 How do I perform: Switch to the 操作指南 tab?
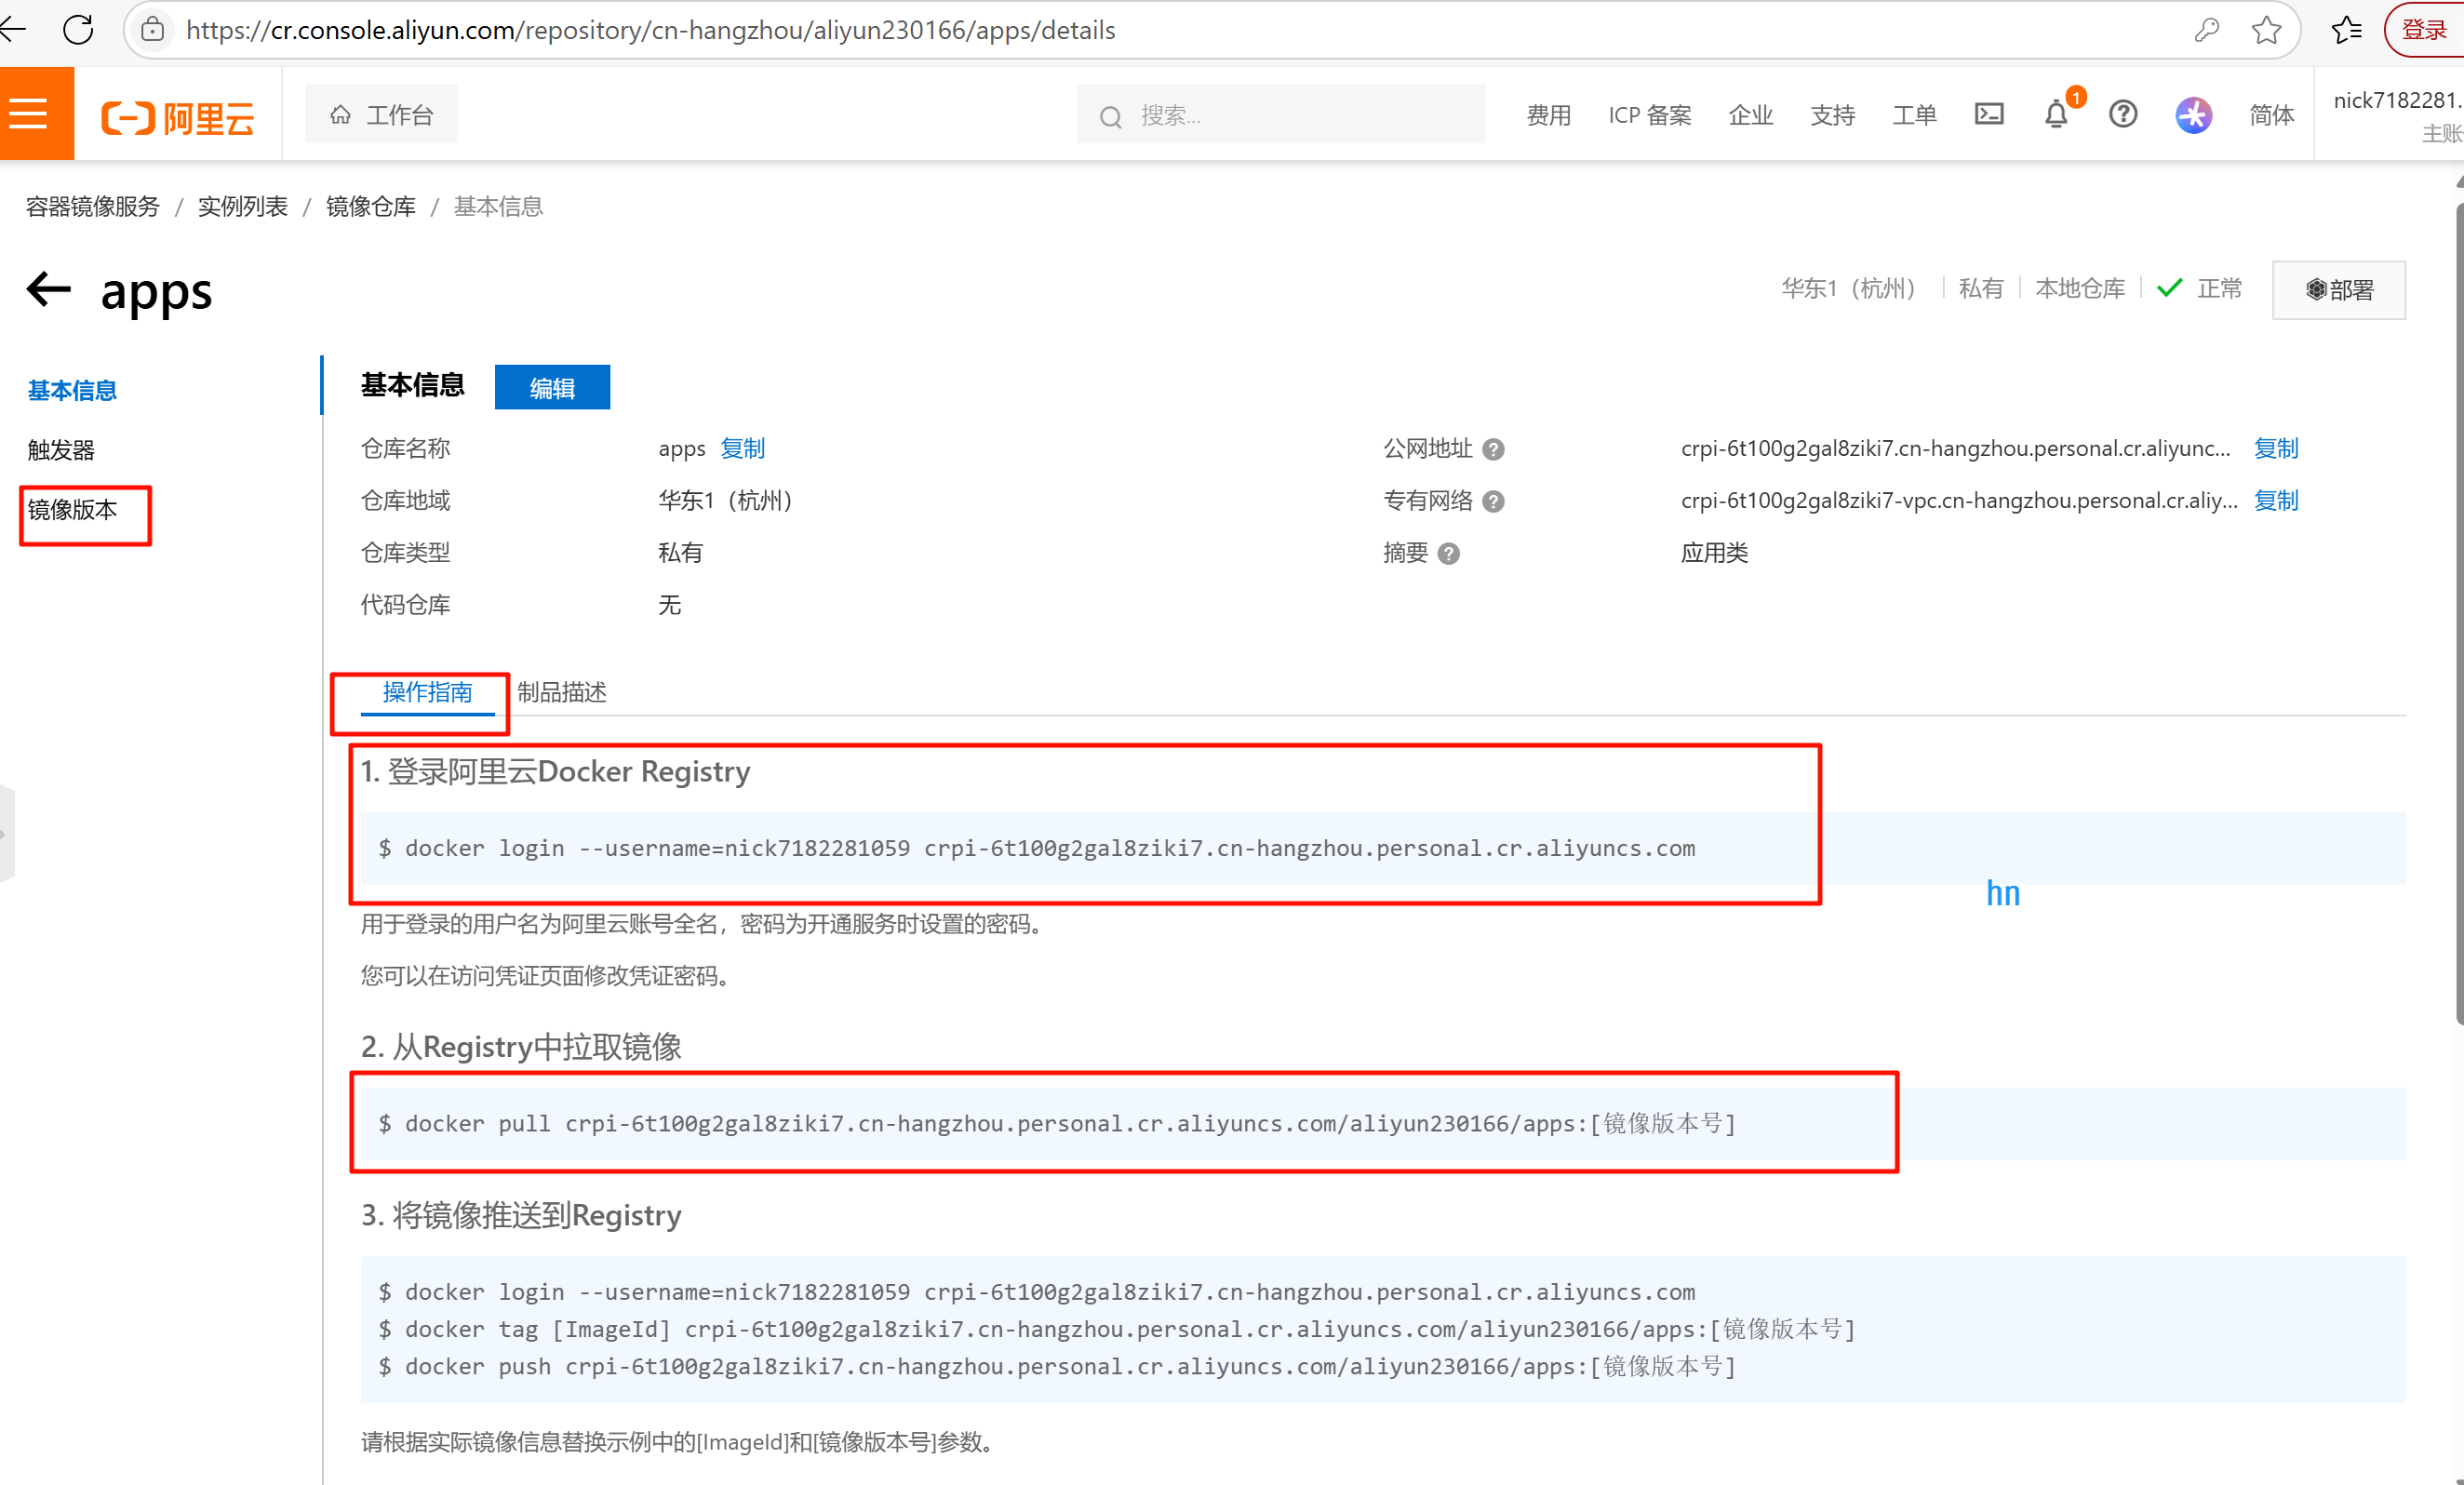427,692
